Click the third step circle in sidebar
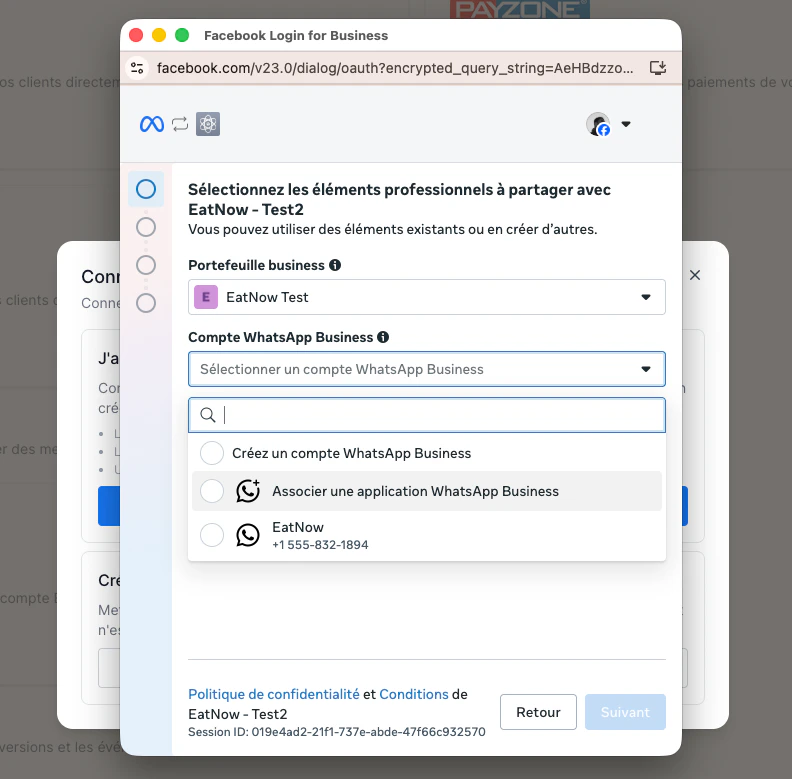Screen dimensions: 792x779 [x=146, y=265]
